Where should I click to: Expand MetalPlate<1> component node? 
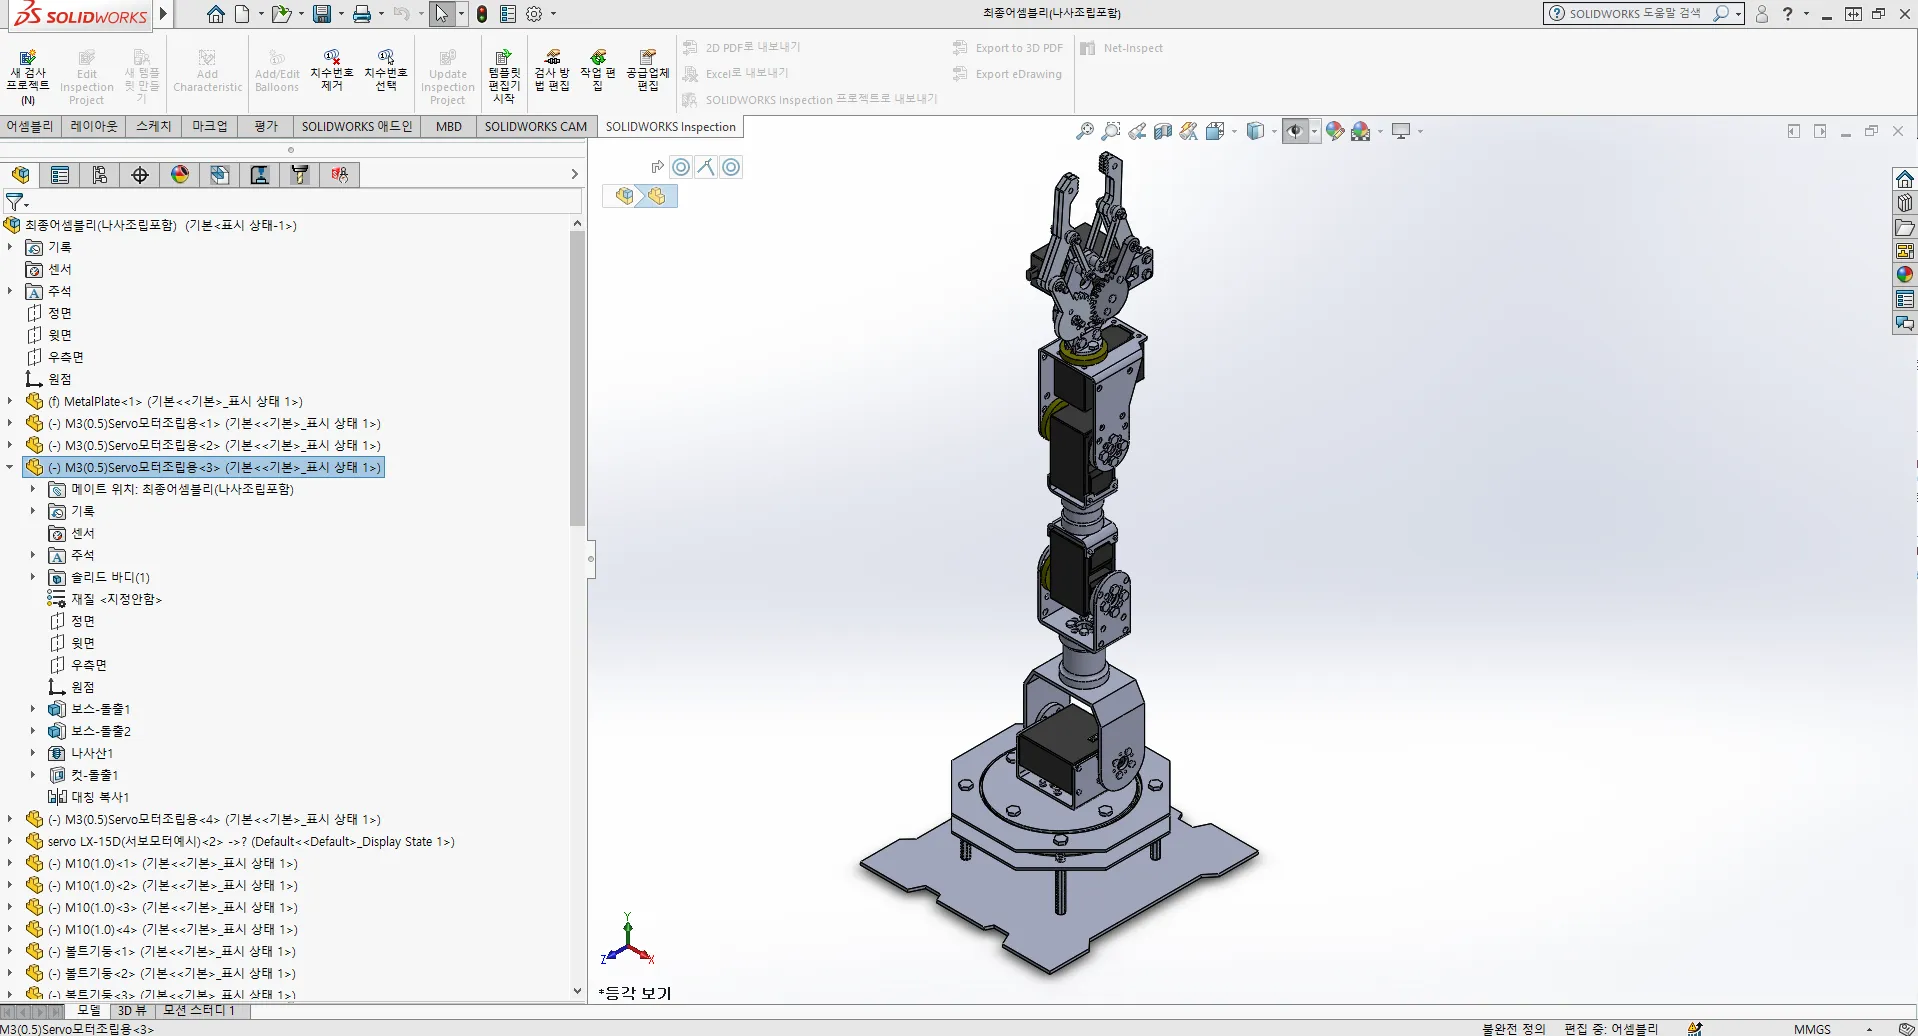click(x=10, y=401)
